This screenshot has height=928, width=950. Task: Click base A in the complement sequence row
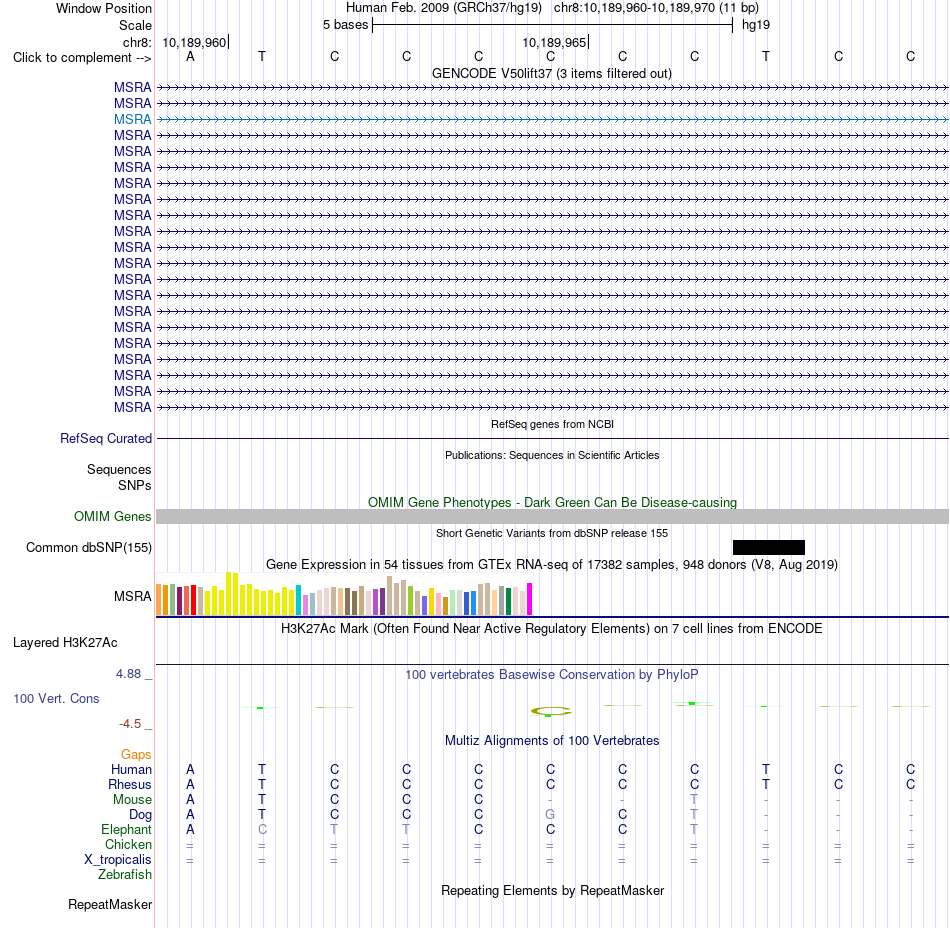[x=190, y=56]
